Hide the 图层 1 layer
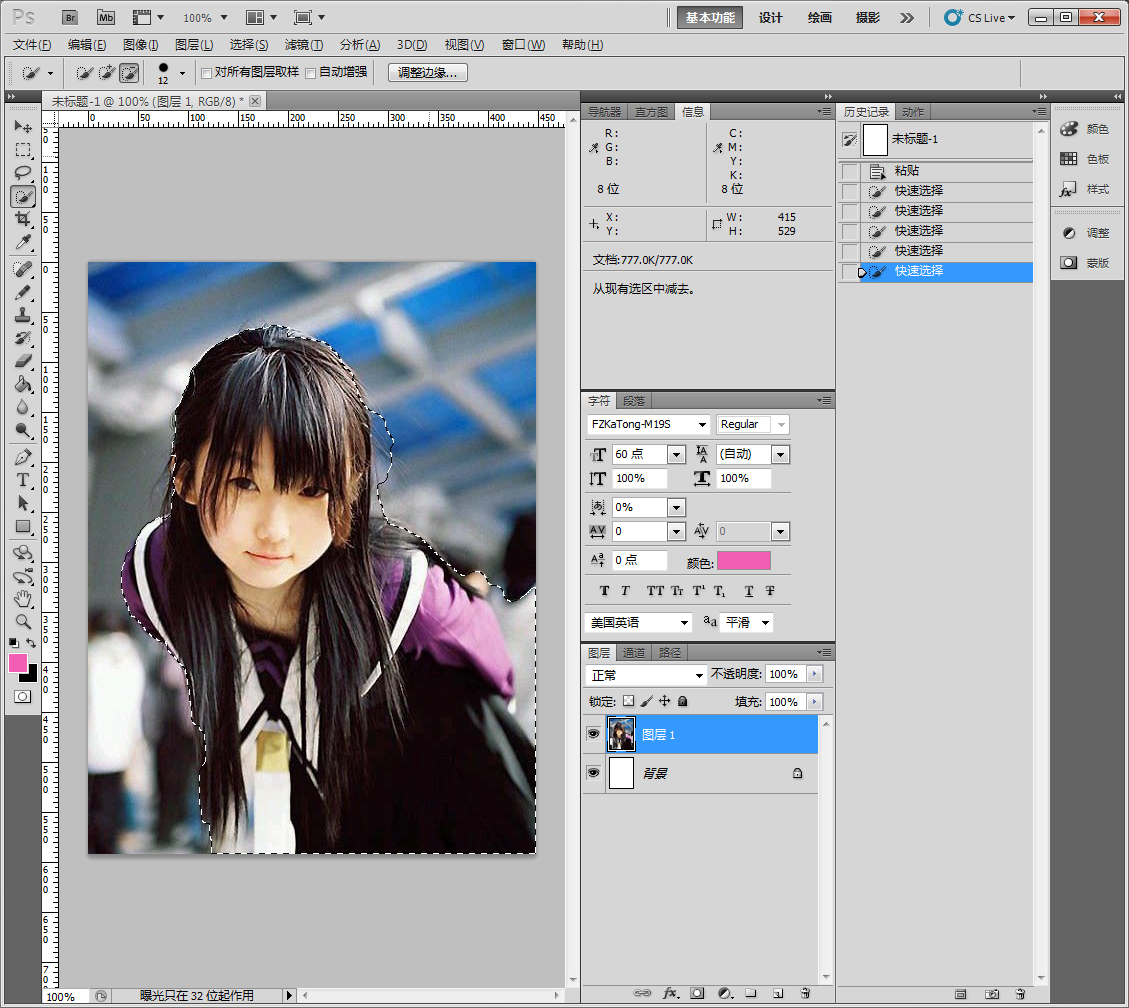The height and width of the screenshot is (1008, 1129). click(x=593, y=734)
